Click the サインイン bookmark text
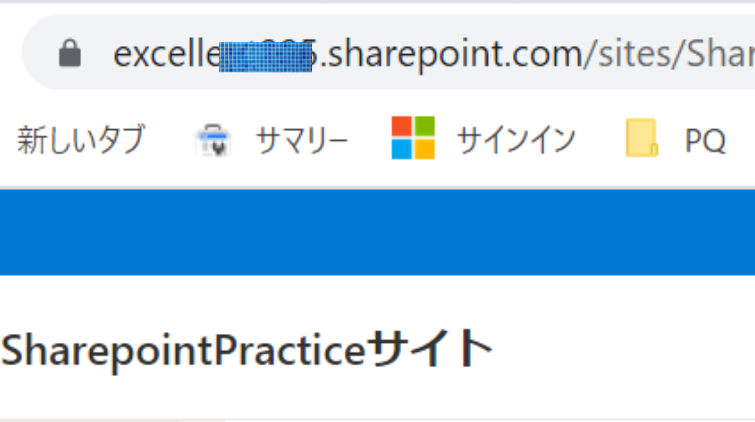 (516, 141)
